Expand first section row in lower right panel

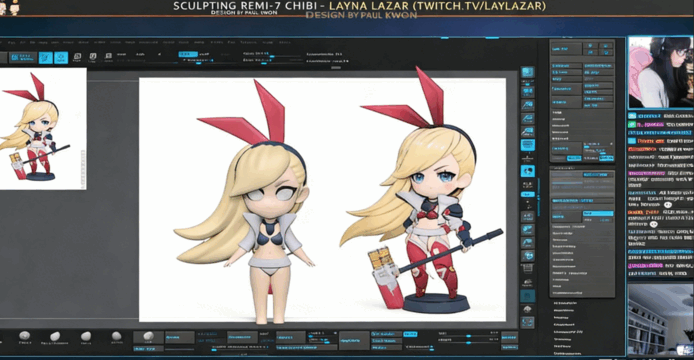(x=582, y=226)
